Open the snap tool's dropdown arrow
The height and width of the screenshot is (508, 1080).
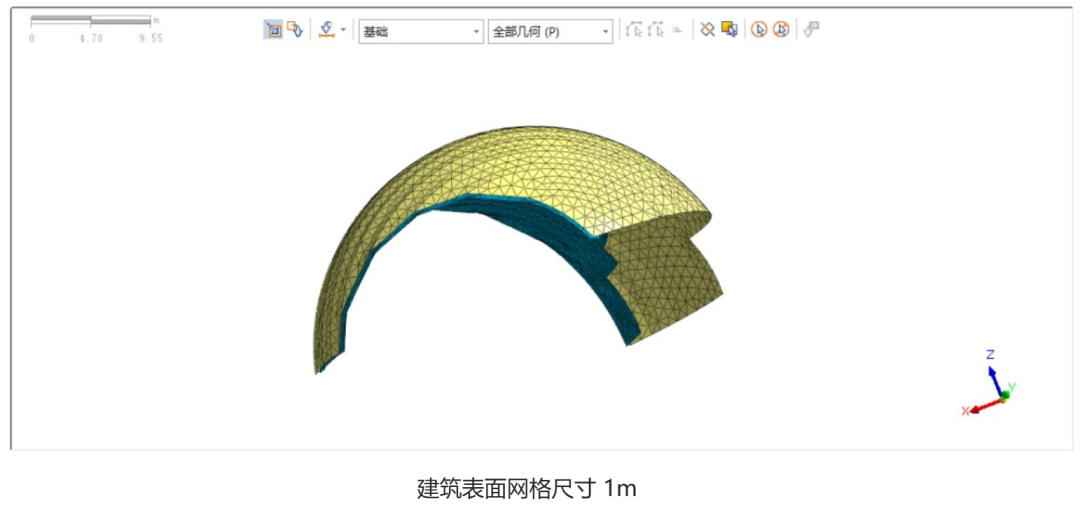click(343, 30)
